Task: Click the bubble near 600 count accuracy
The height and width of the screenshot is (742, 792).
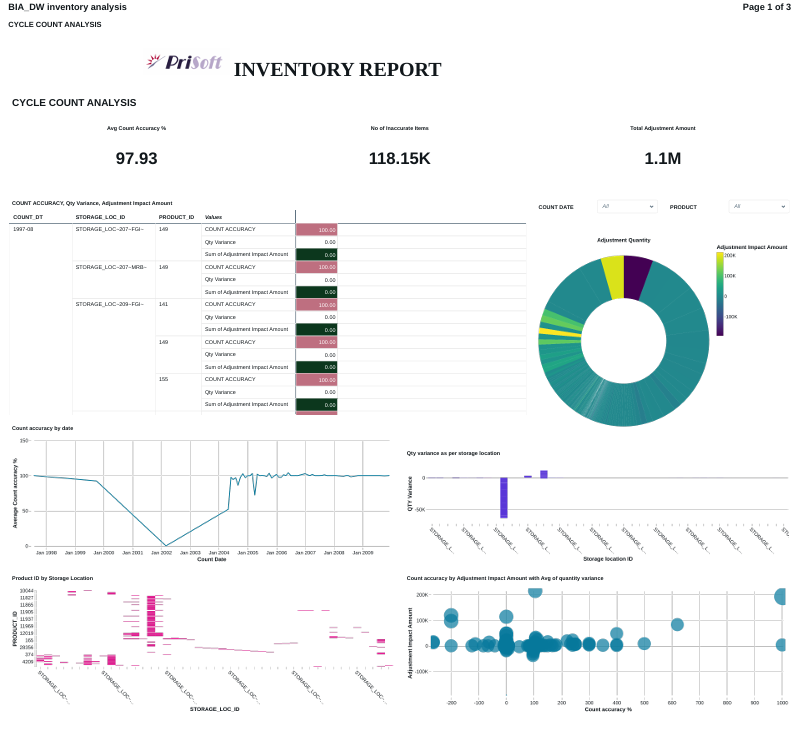Action: click(x=677, y=624)
